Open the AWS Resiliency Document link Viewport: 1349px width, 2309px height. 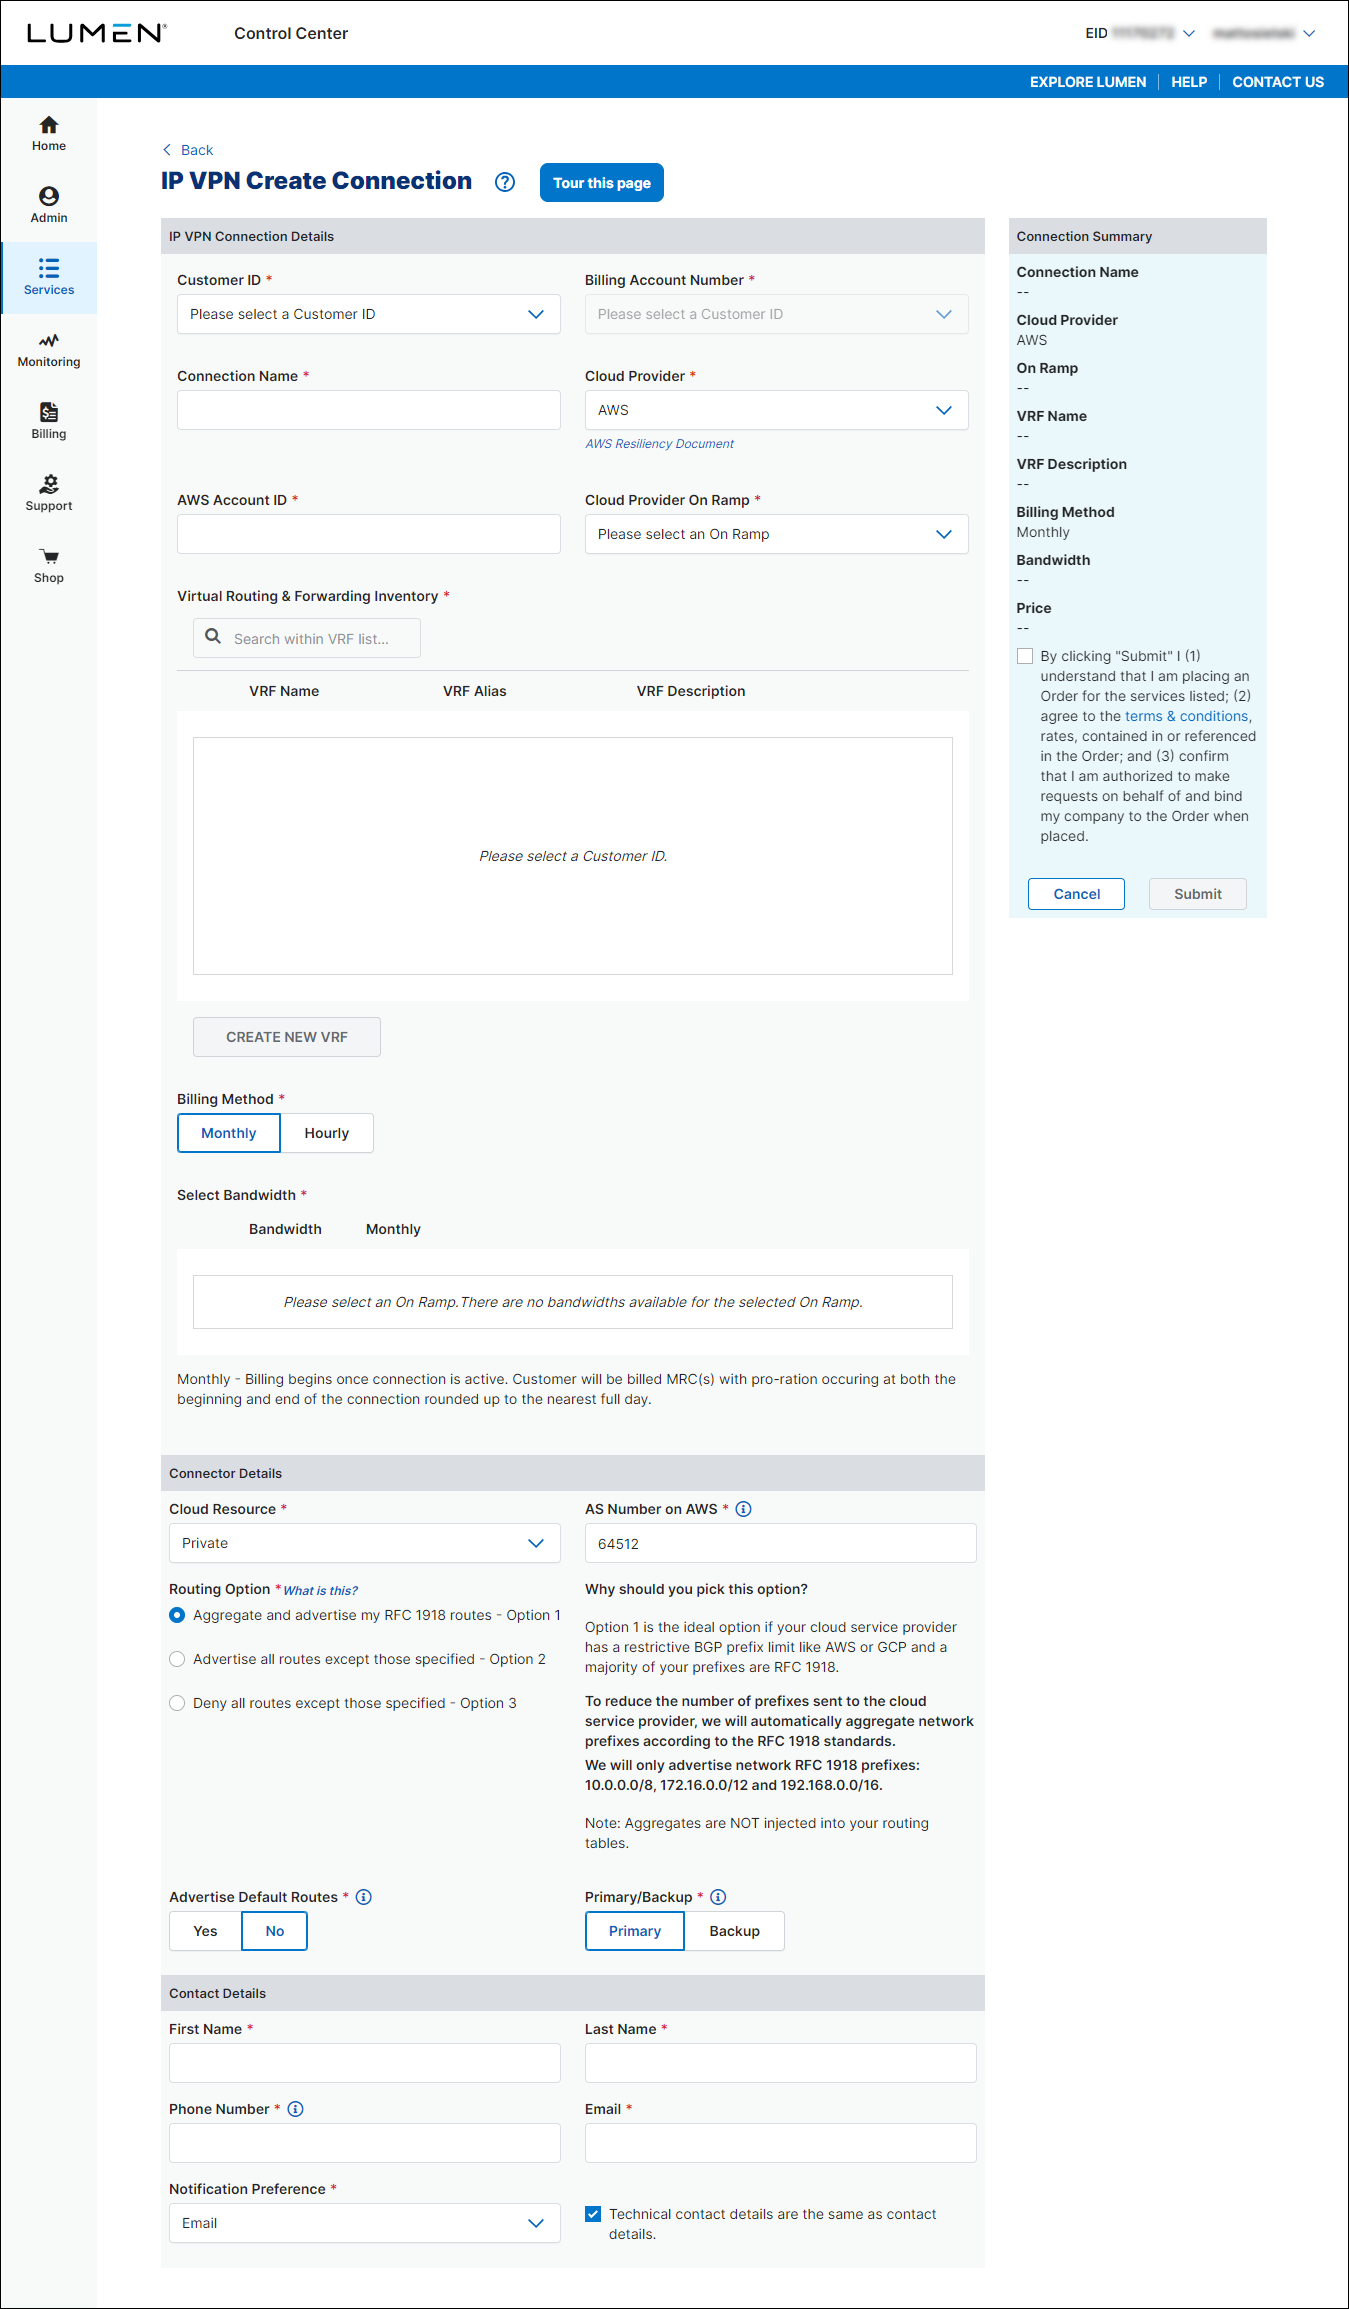(x=660, y=444)
